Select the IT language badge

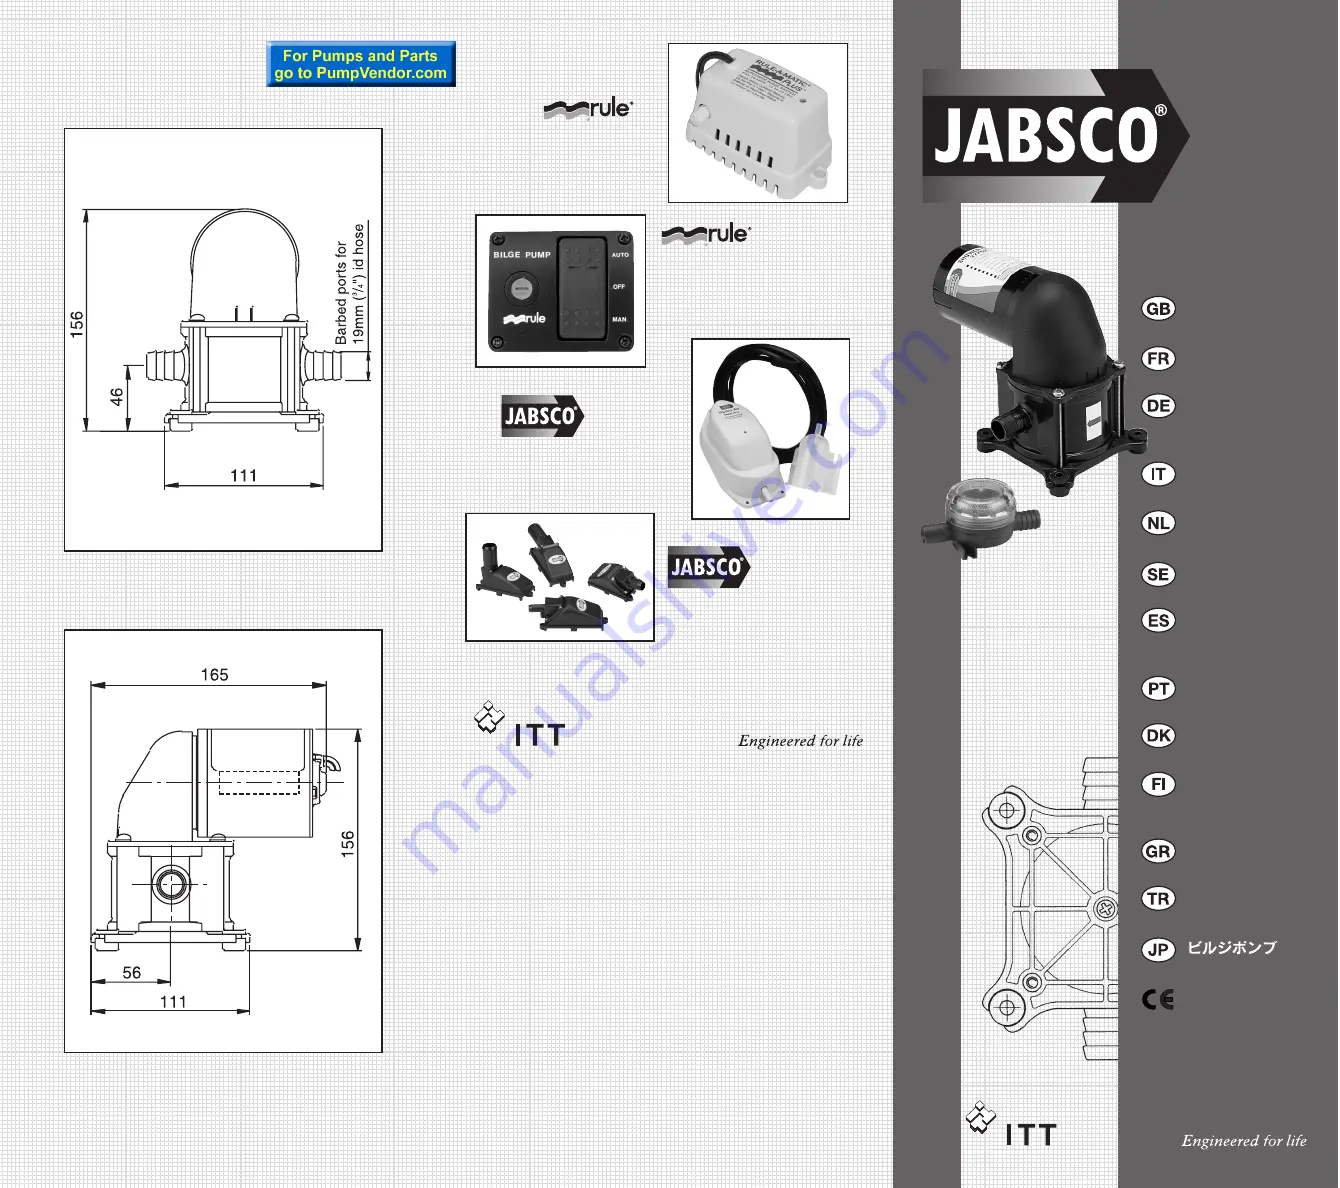coord(1158,474)
